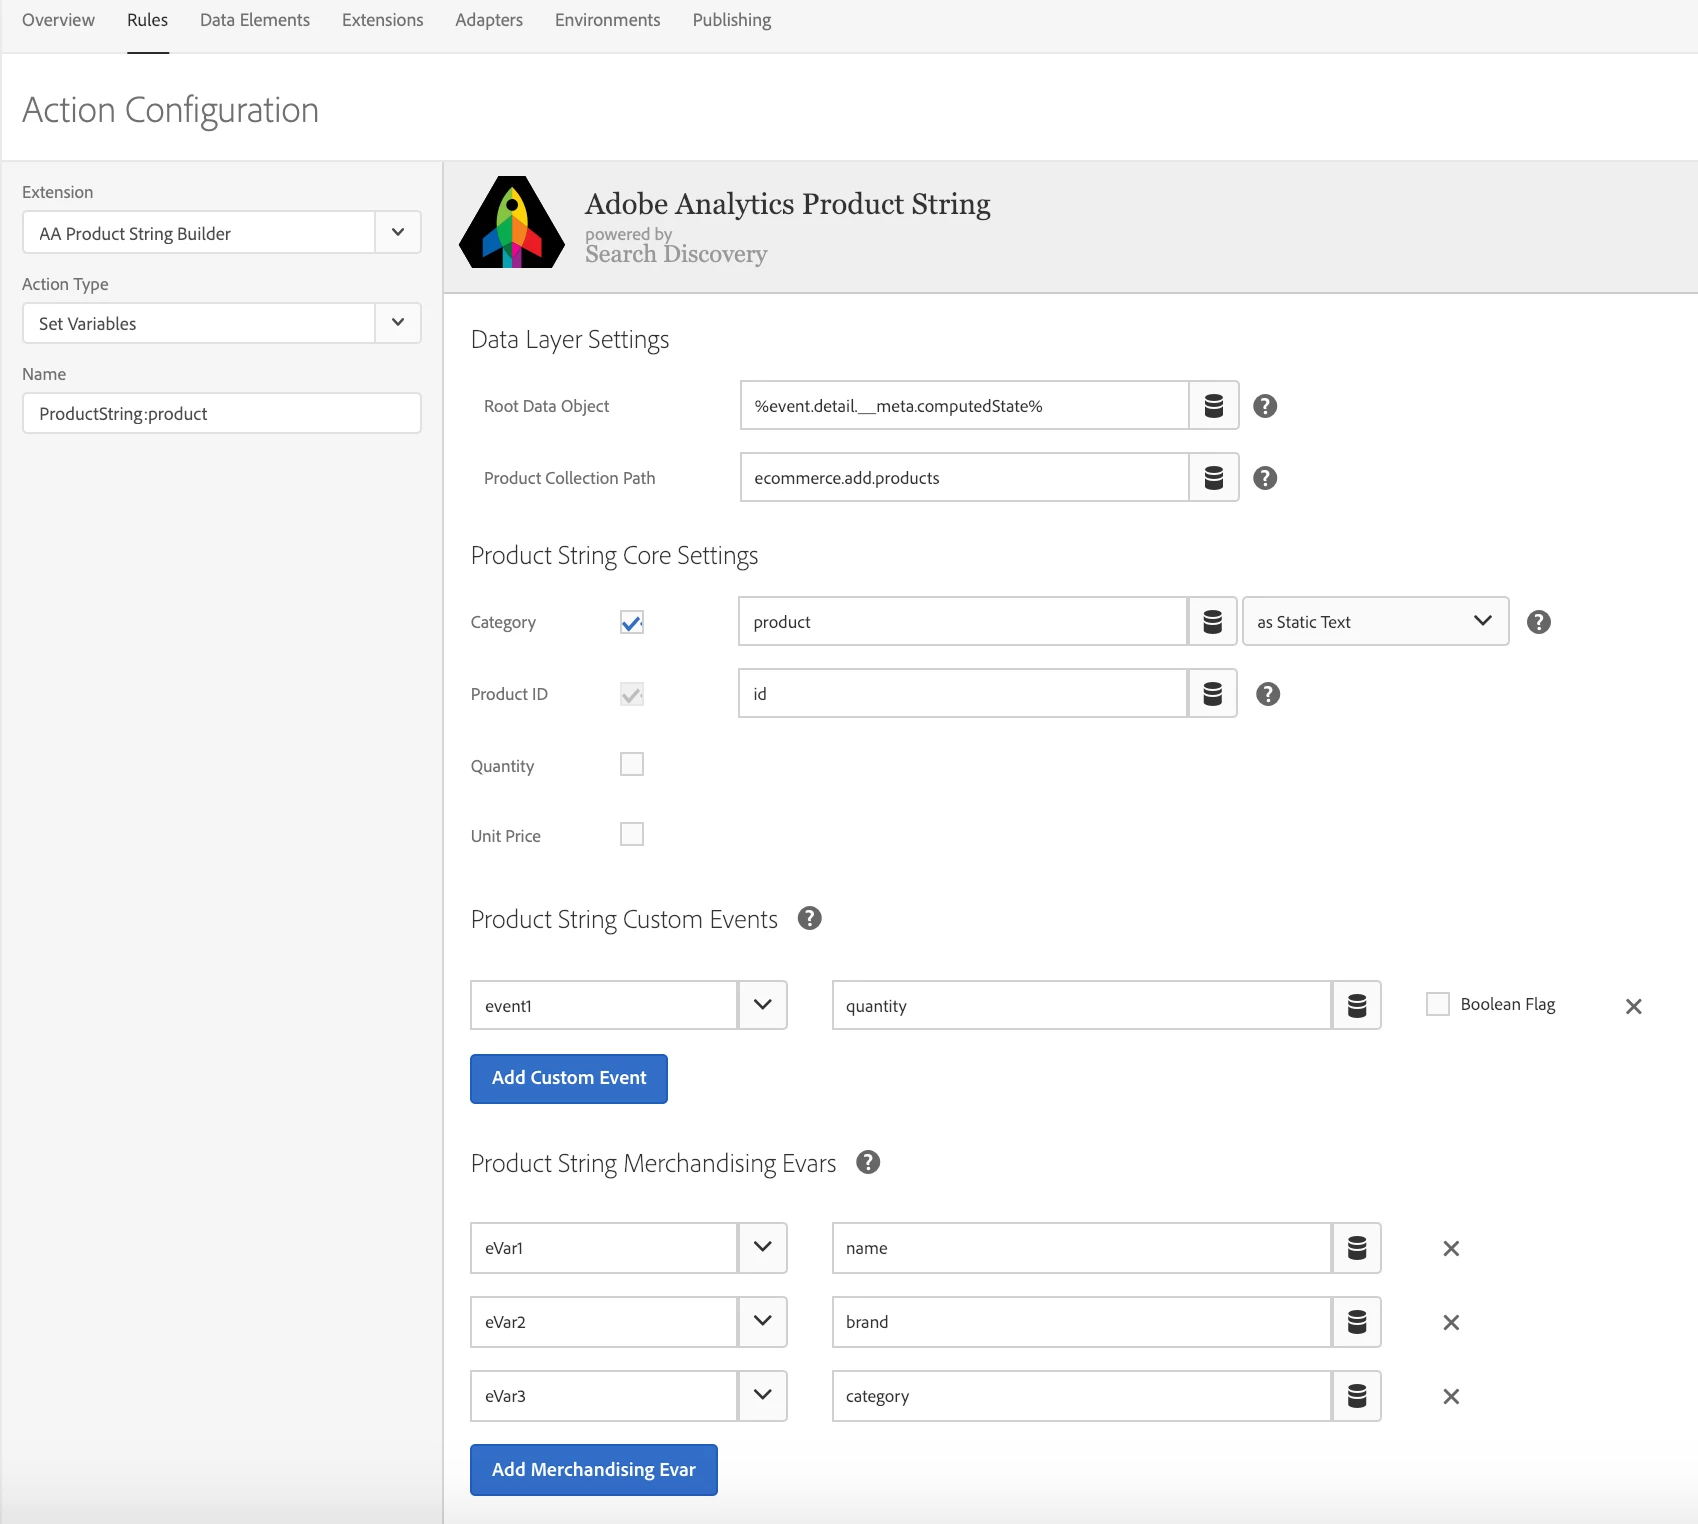Enable the Quantity checkbox
Viewport: 1698px width, 1524px height.
tap(632, 764)
